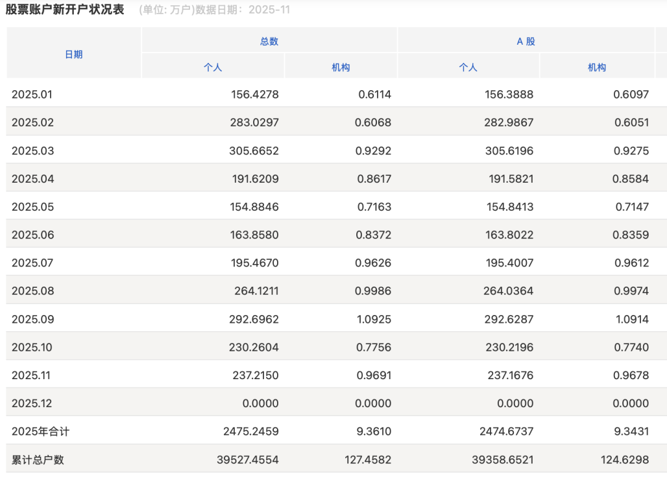
Task: Select the 2025.01 date row label
Action: tap(30, 93)
